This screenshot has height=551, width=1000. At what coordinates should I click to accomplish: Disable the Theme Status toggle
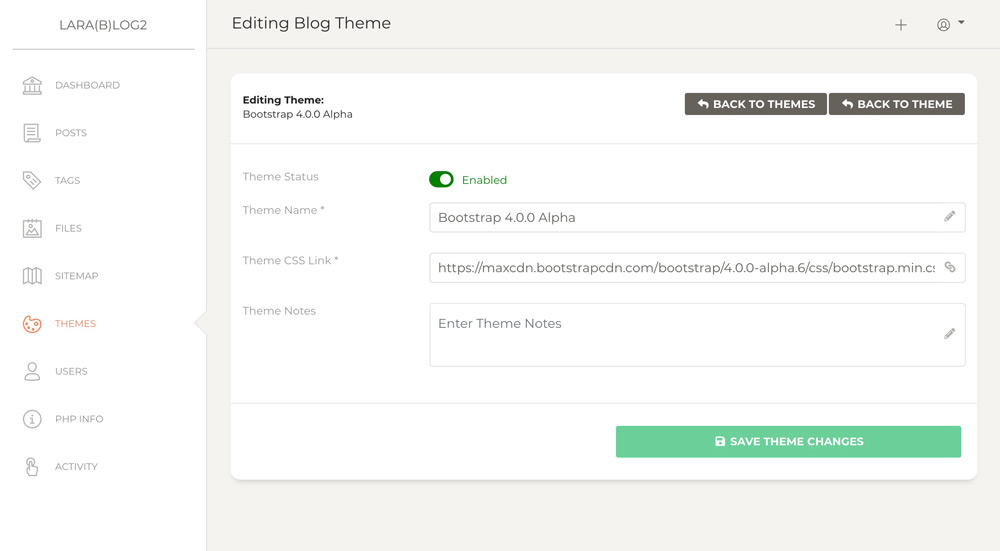(441, 180)
